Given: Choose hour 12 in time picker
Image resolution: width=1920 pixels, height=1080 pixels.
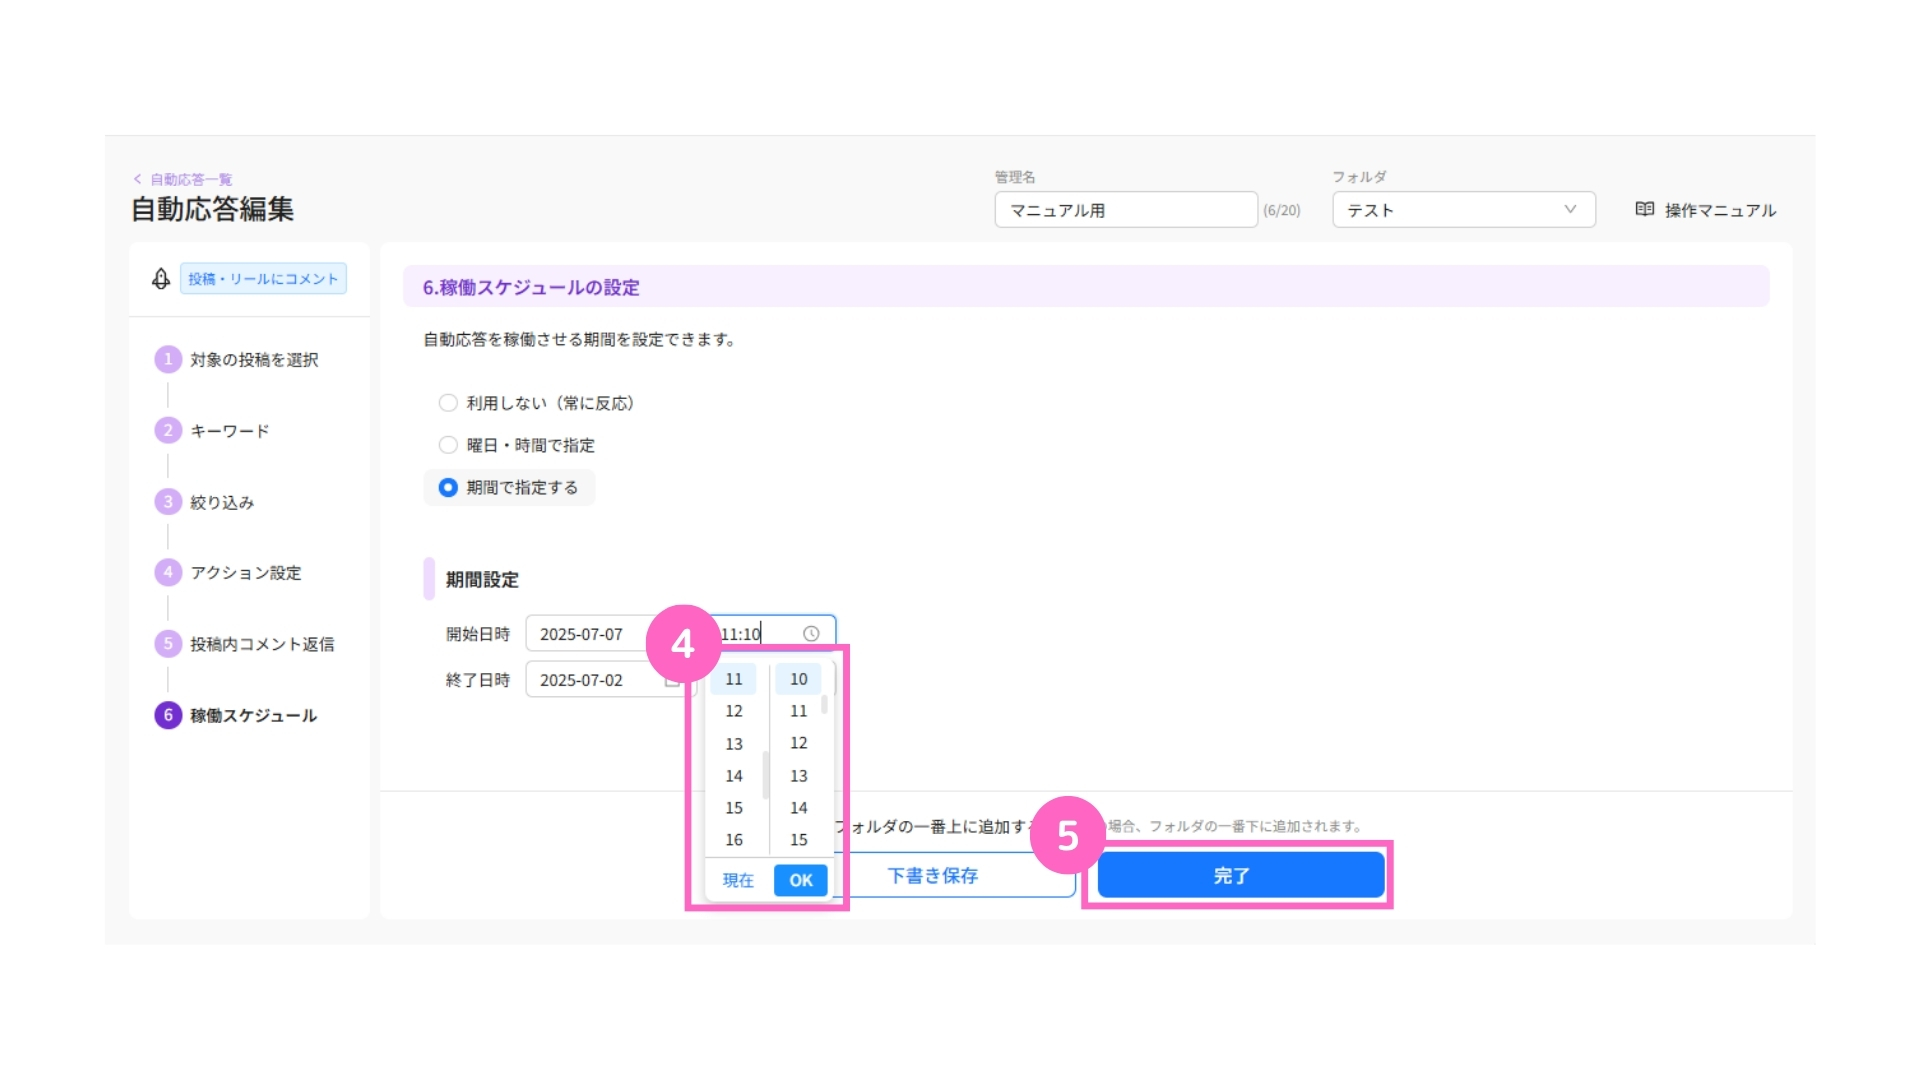Looking at the screenshot, I should 734,711.
